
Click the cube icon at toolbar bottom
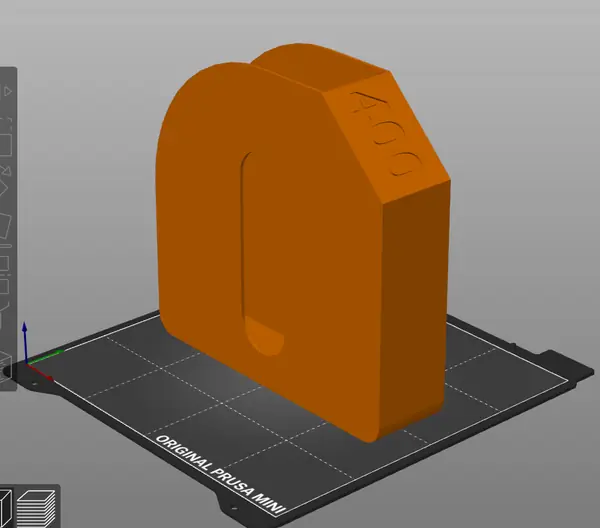[x=5, y=367]
